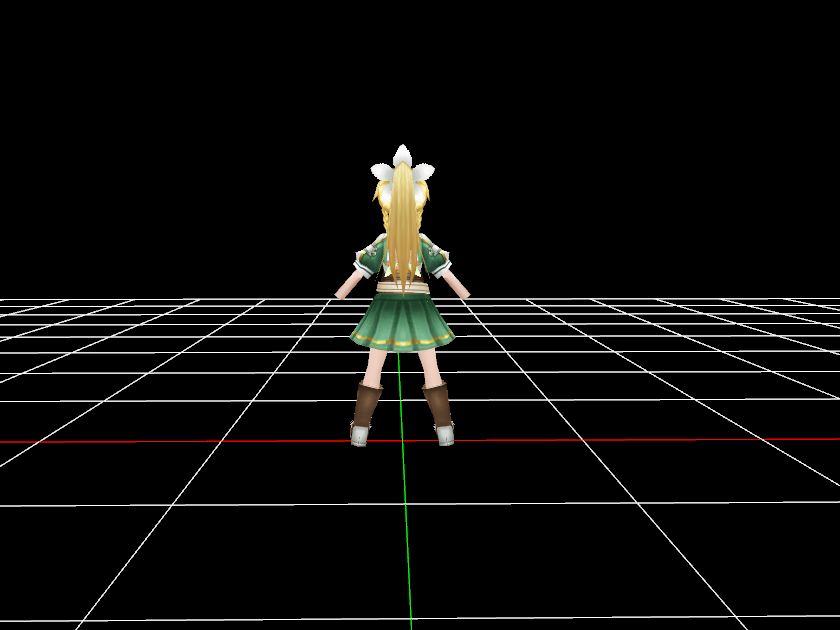Click the red axis line right of character
The height and width of the screenshot is (630, 840).
click(650, 439)
